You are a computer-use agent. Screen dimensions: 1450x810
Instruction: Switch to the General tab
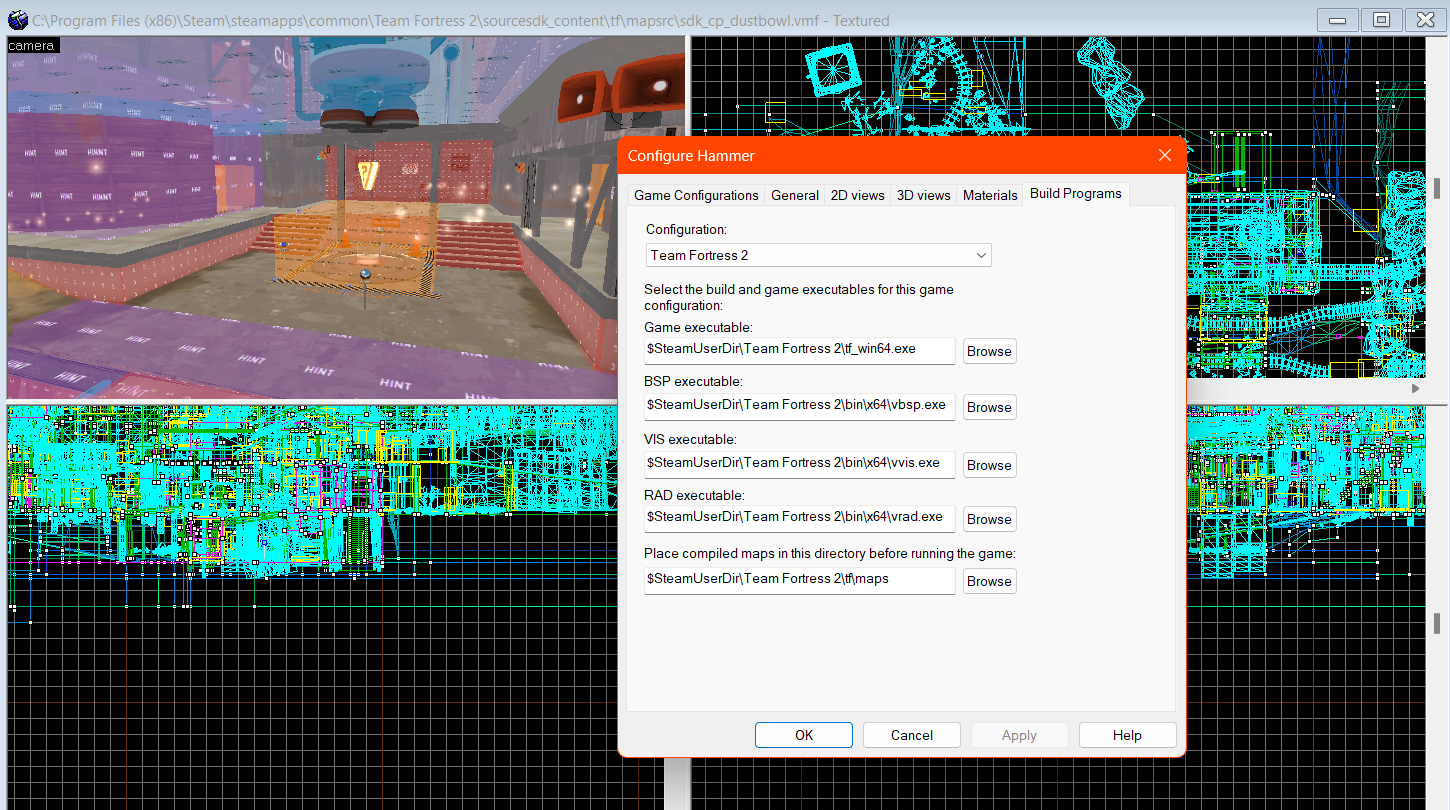pyautogui.click(x=795, y=195)
